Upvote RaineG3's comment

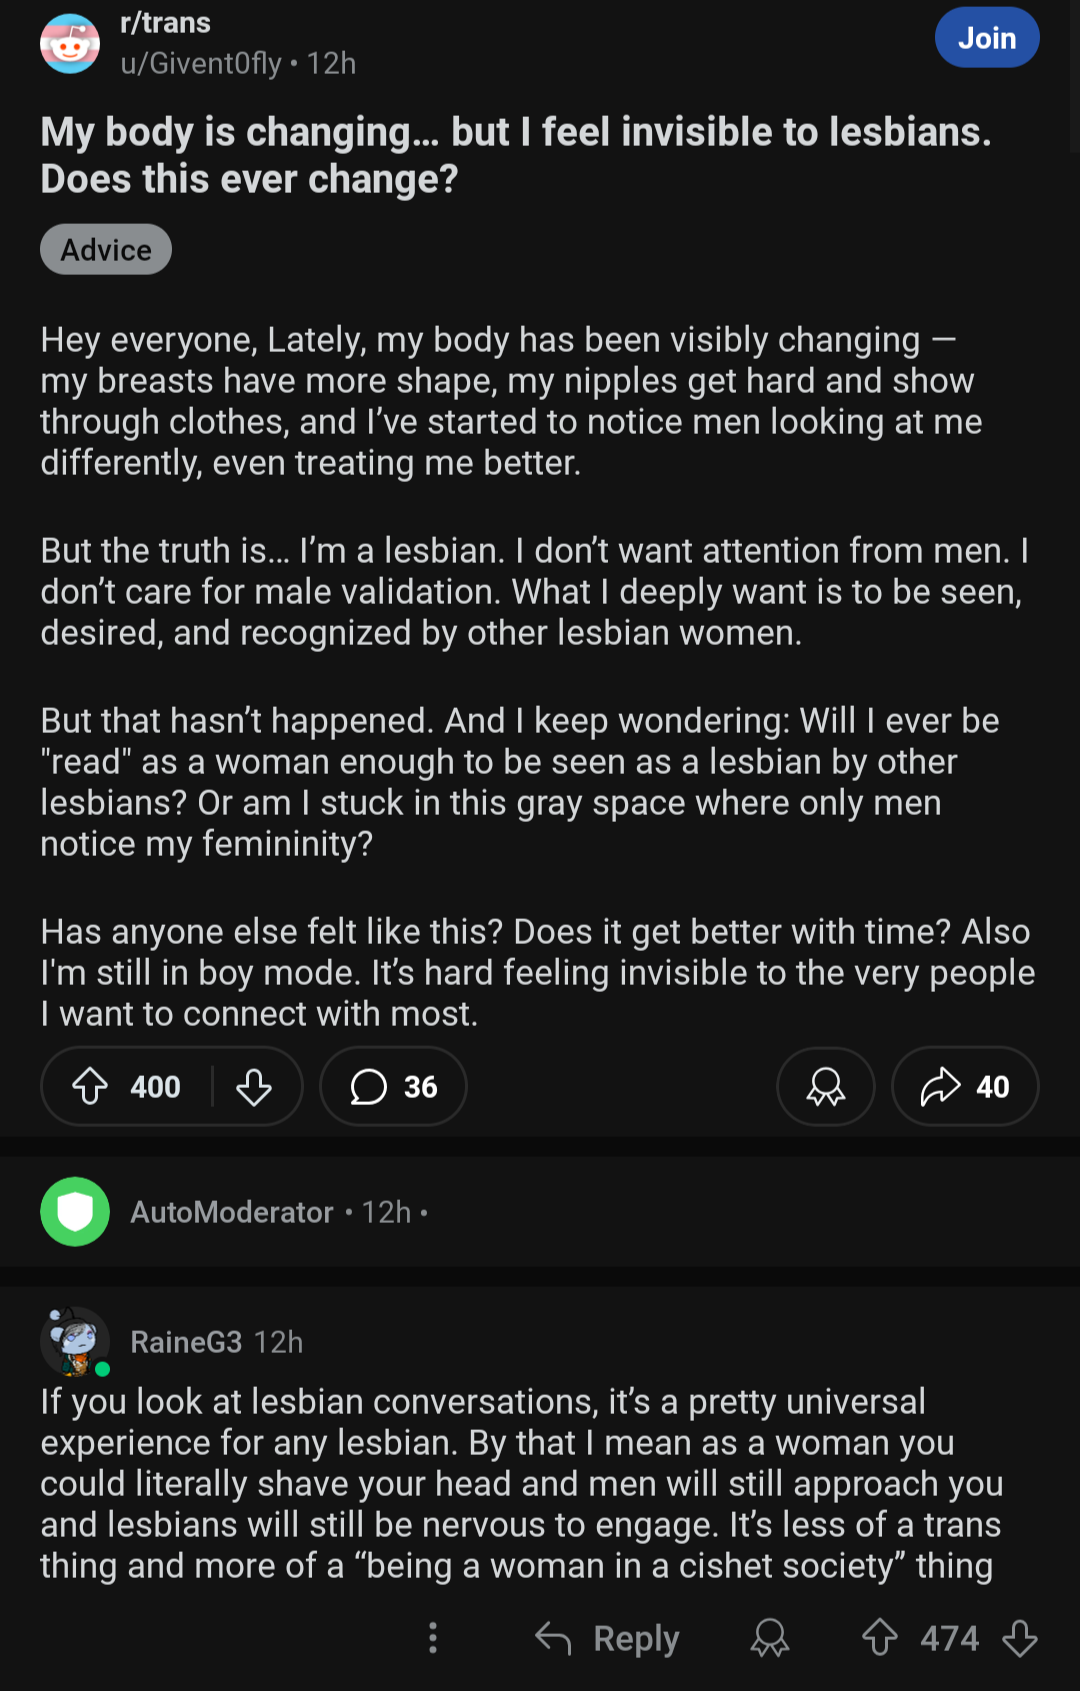880,1638
